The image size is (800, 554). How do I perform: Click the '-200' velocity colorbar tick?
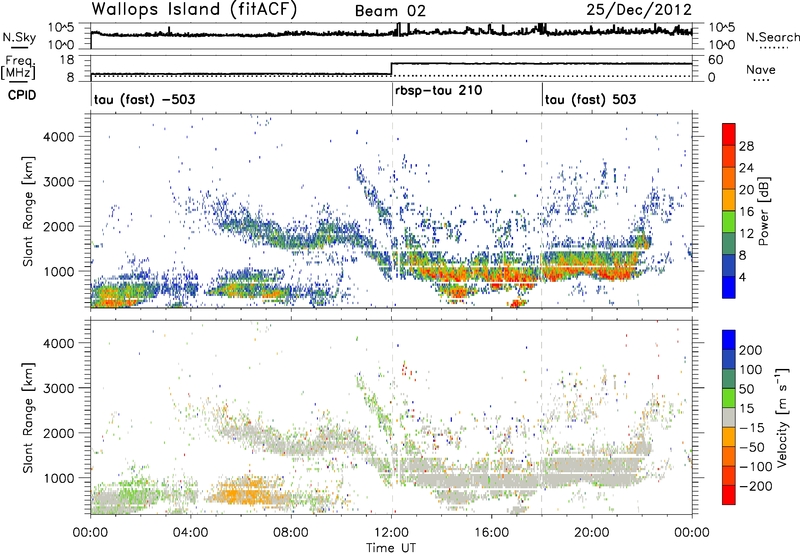pyautogui.click(x=756, y=486)
